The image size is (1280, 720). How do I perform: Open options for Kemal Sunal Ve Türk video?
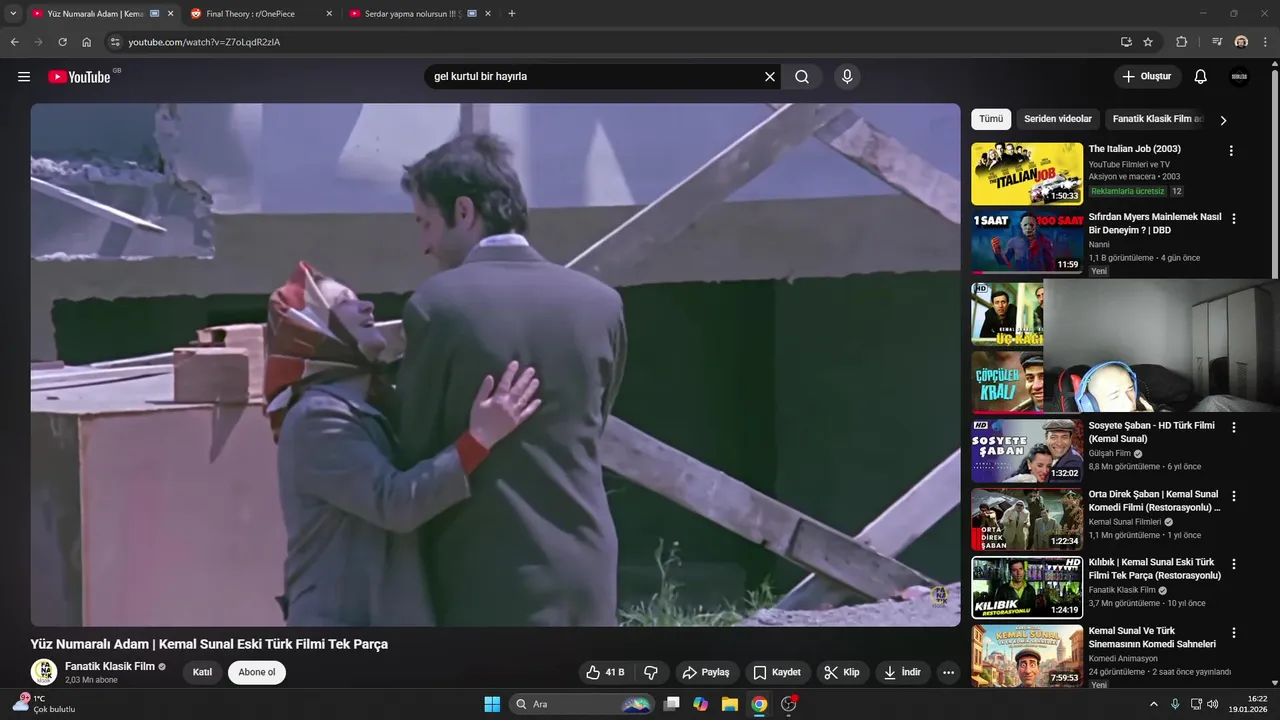(x=1234, y=633)
